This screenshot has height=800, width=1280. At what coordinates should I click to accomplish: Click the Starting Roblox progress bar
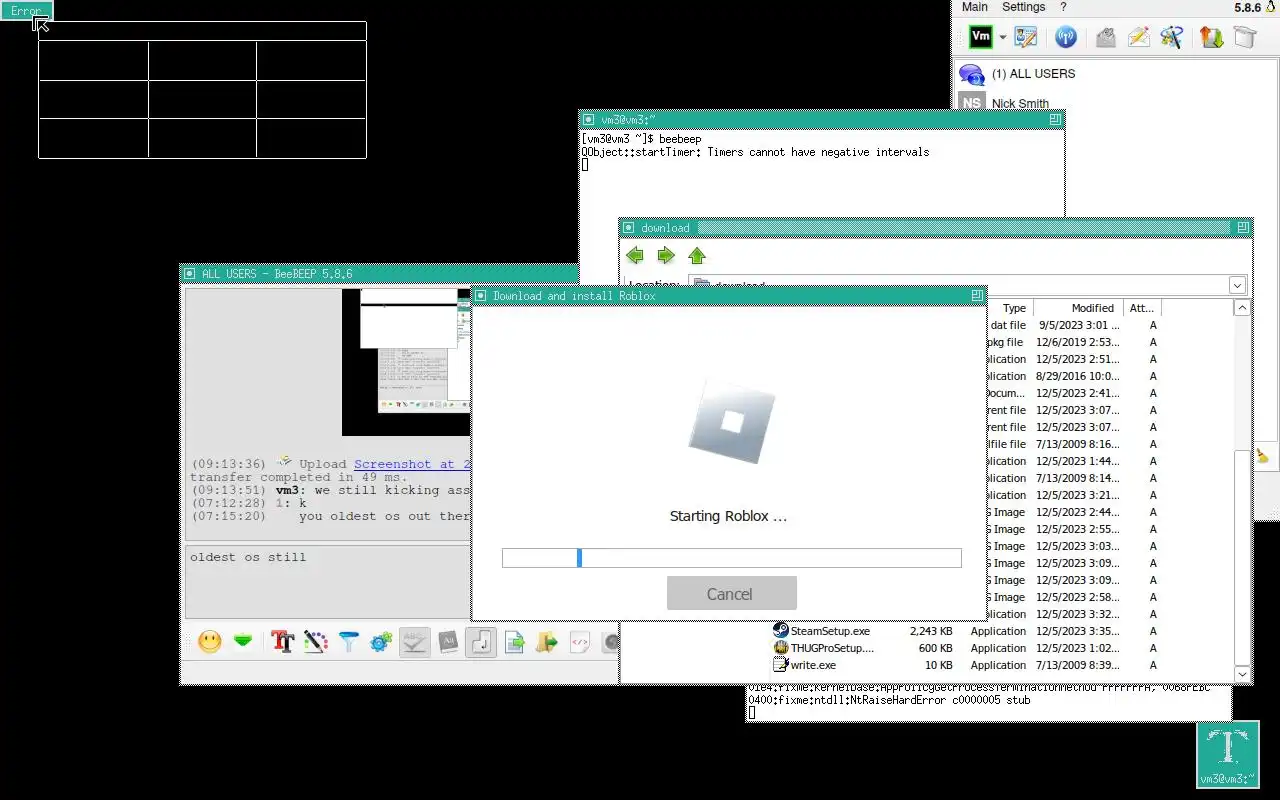pos(731,558)
